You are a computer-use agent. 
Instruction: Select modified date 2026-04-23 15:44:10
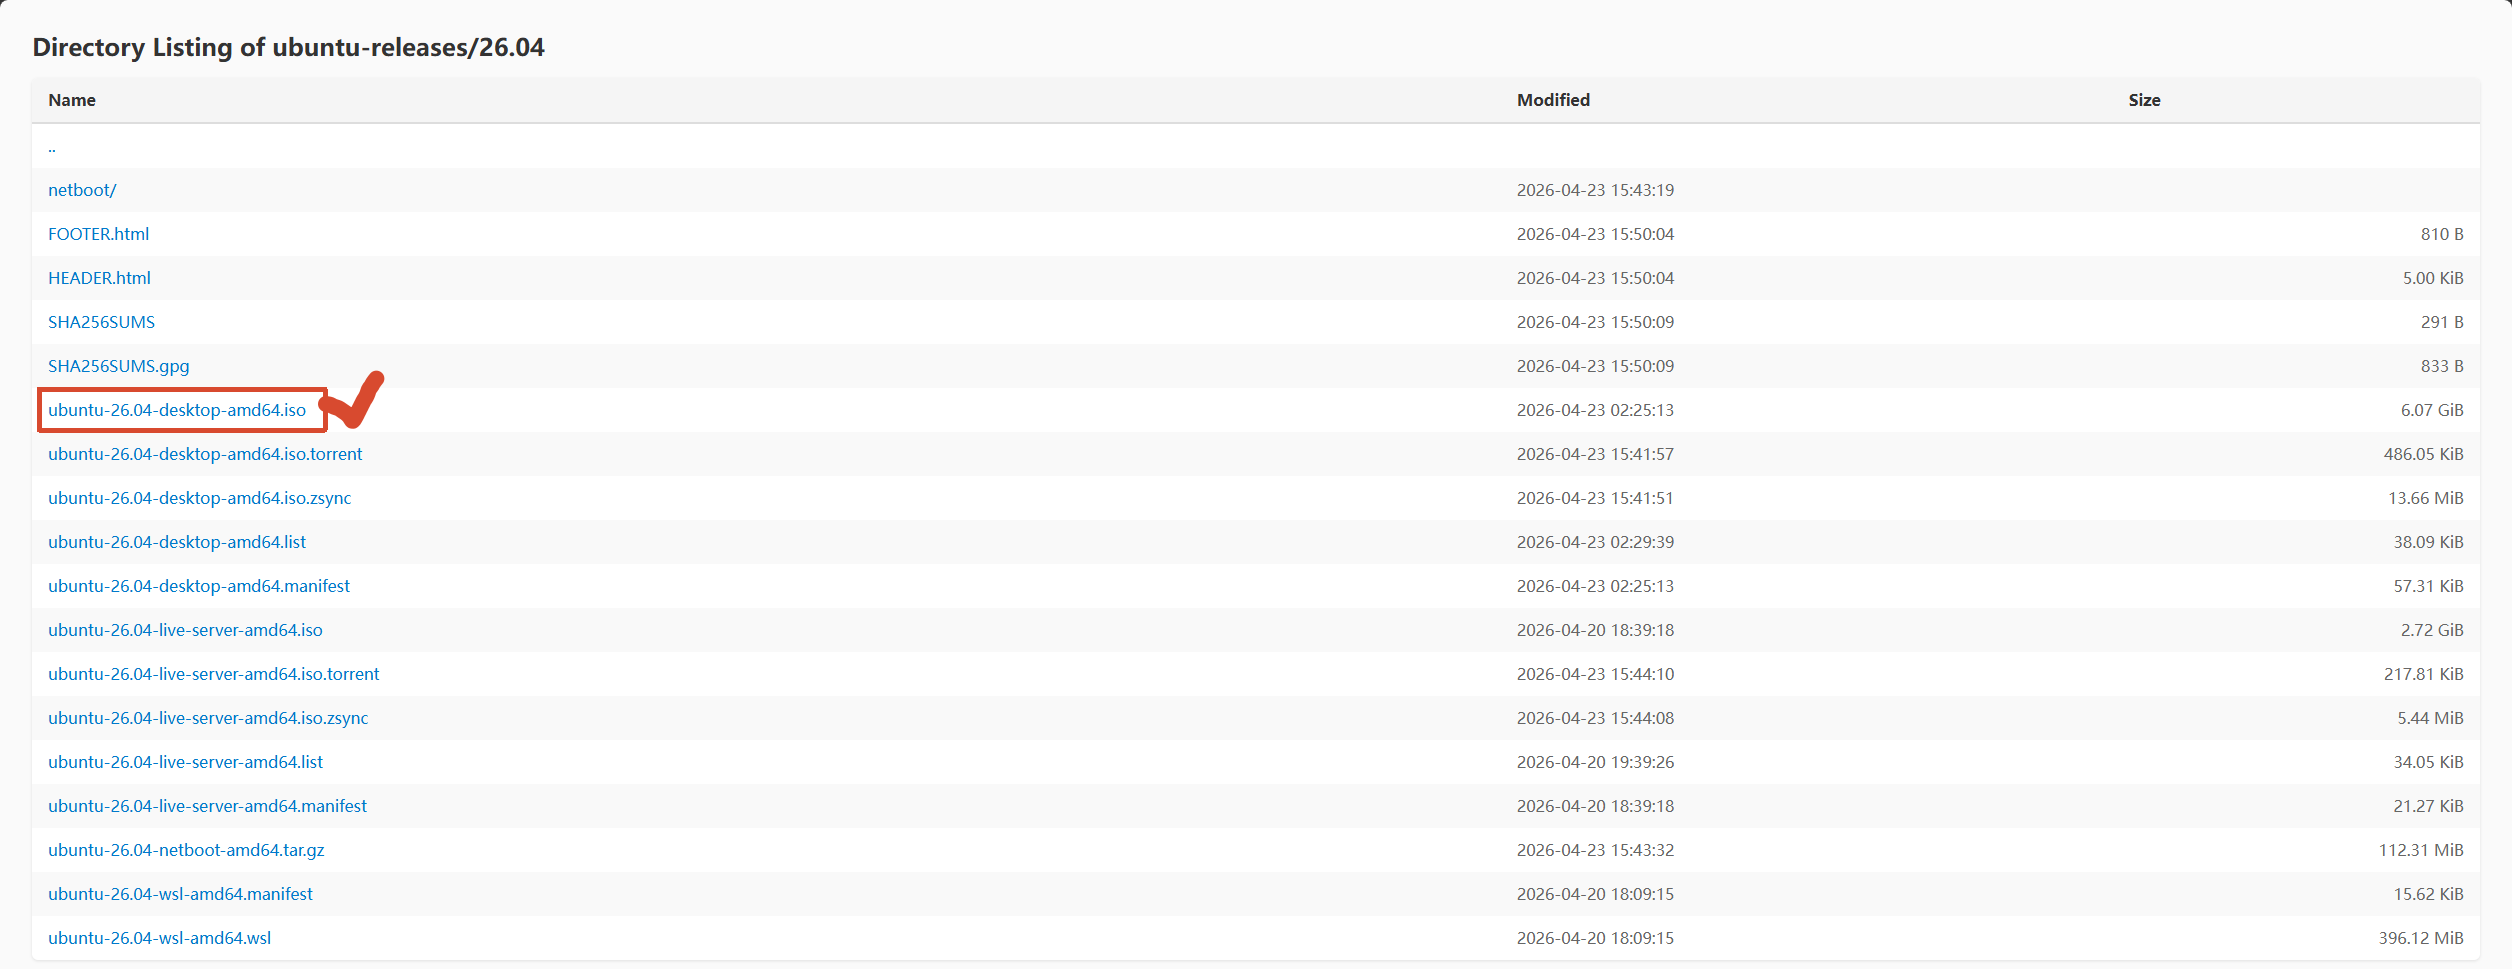click(x=1595, y=674)
